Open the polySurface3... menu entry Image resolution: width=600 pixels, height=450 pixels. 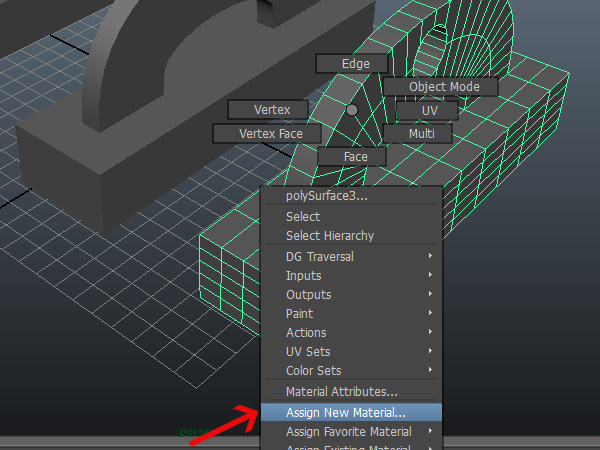click(351, 196)
